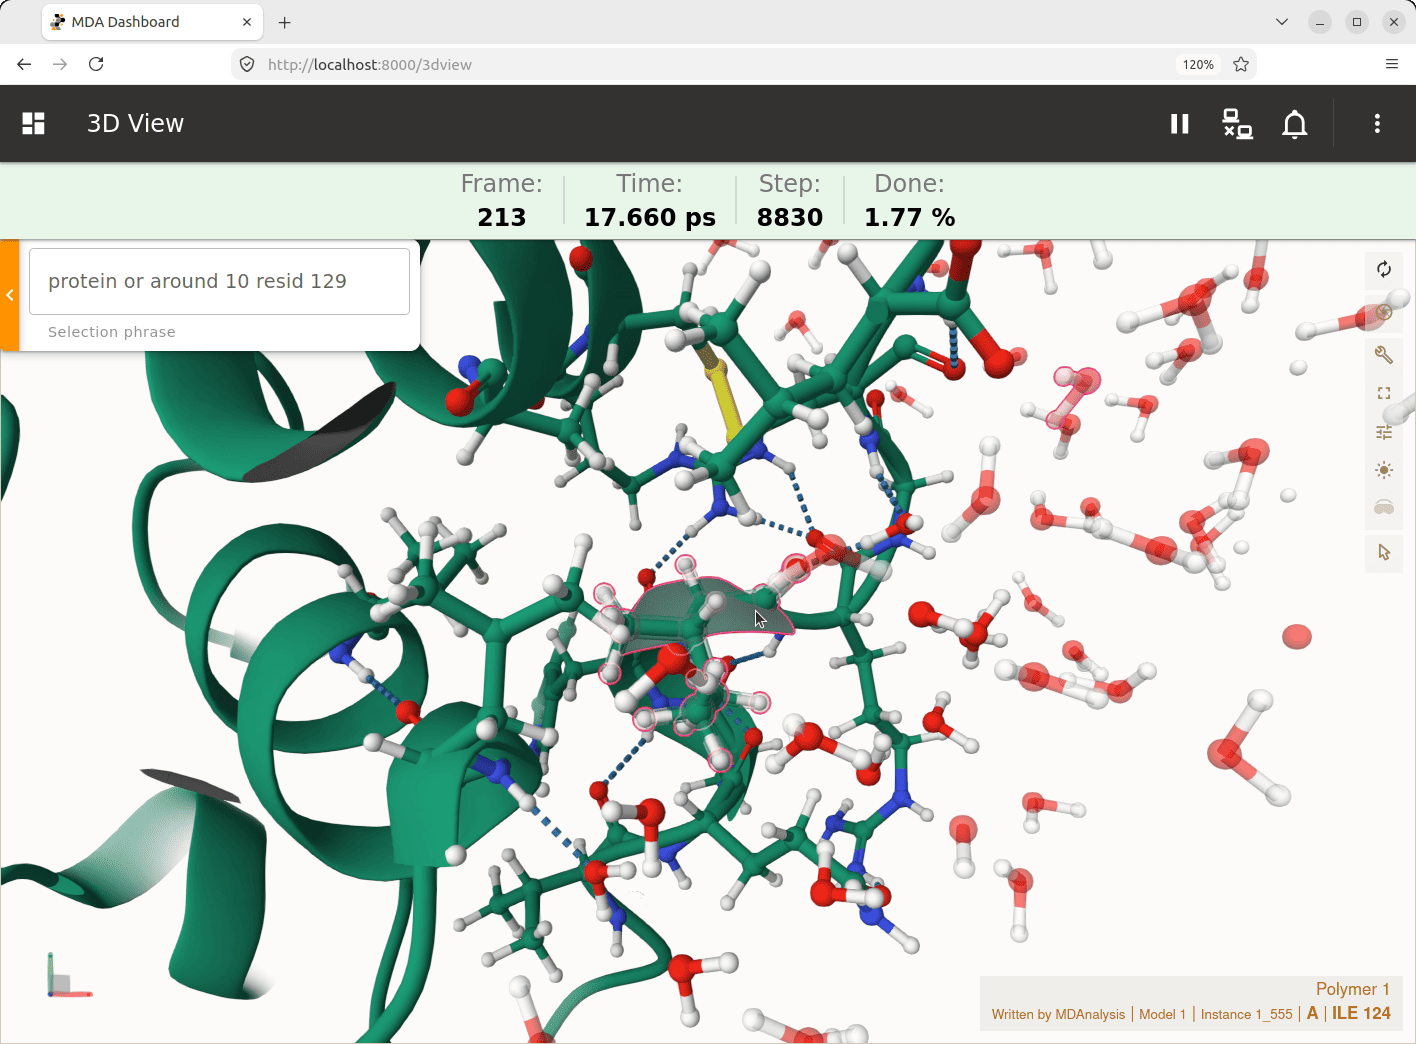Open the three-dot more options menu
This screenshot has height=1044, width=1416.
tap(1377, 123)
